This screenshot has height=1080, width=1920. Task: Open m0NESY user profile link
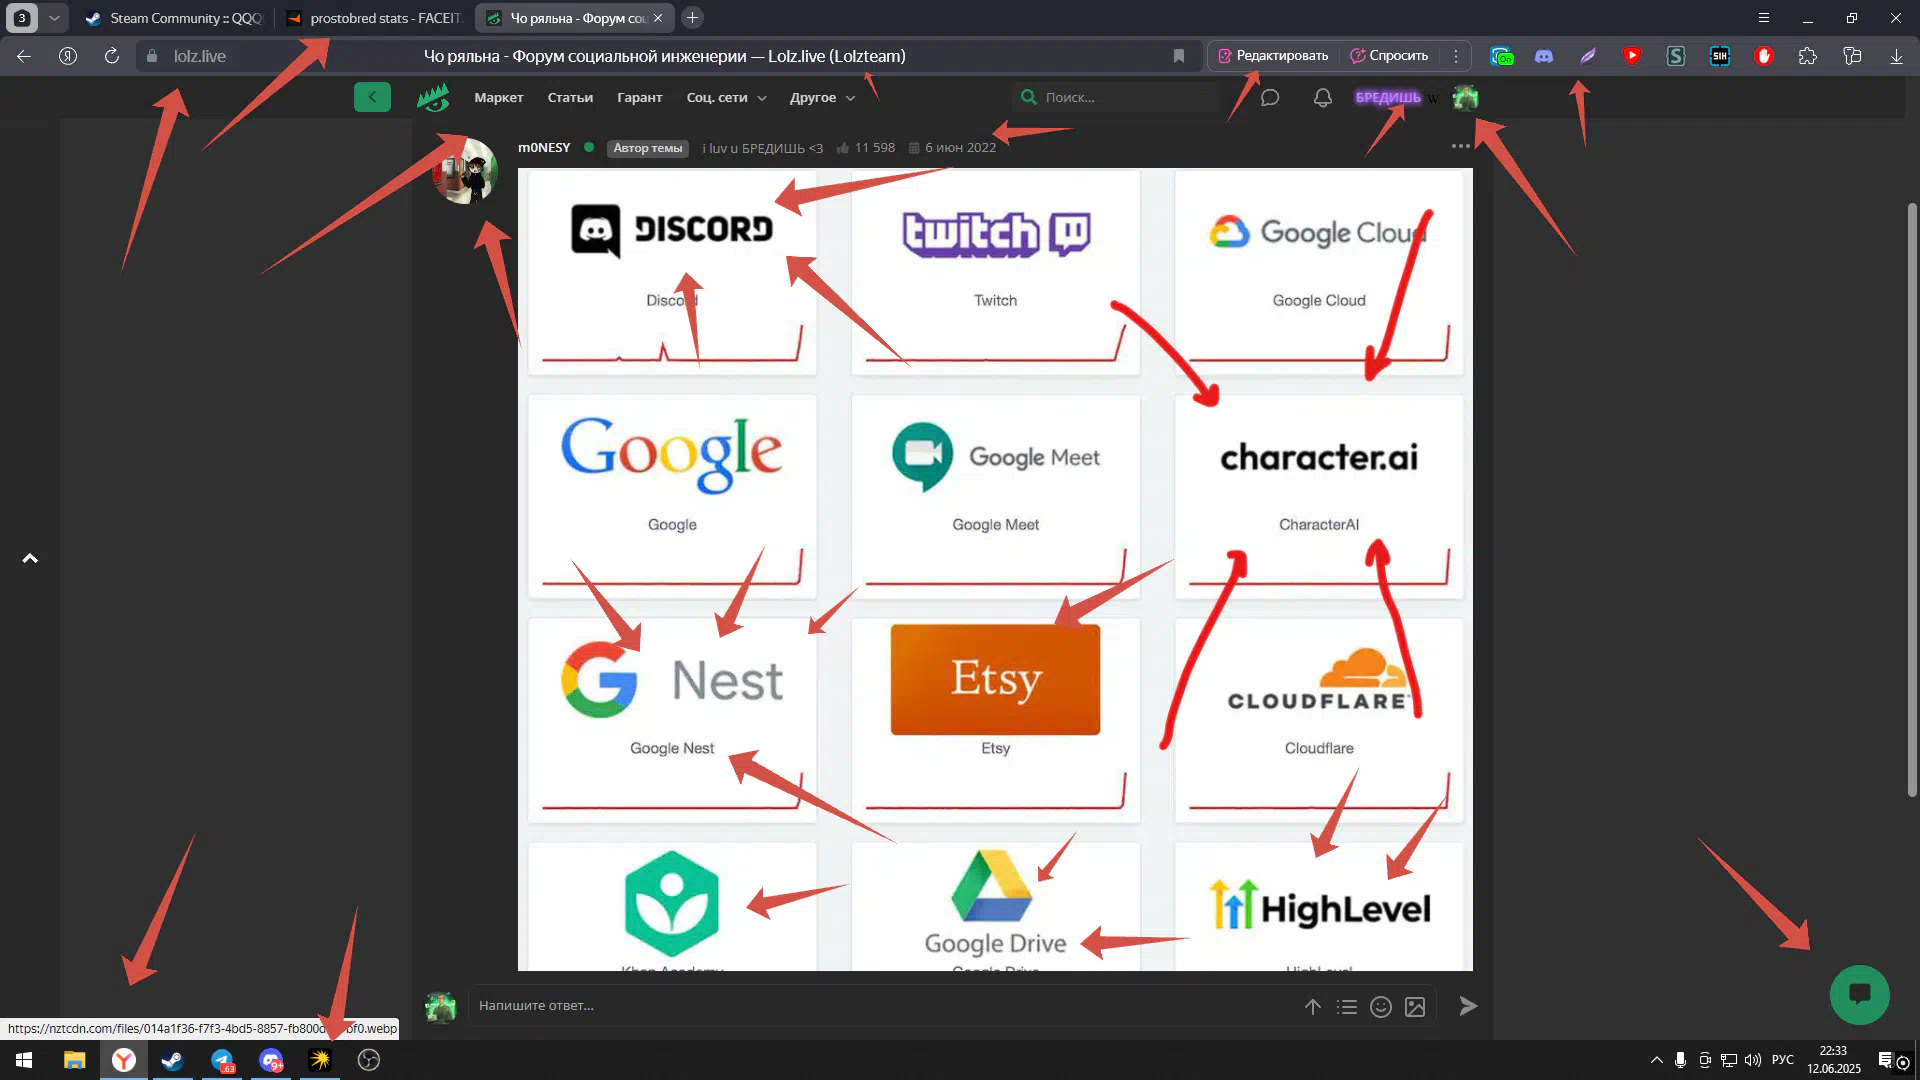click(x=544, y=147)
